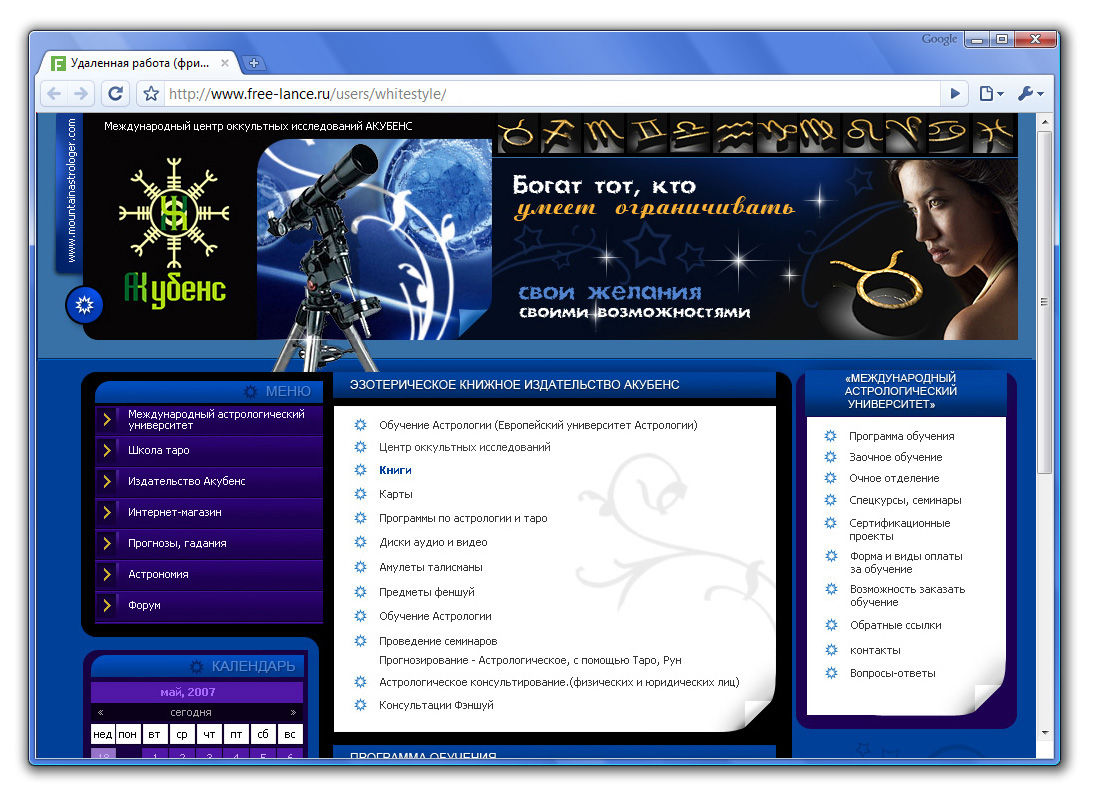Open the page menu document icon

pyautogui.click(x=991, y=93)
